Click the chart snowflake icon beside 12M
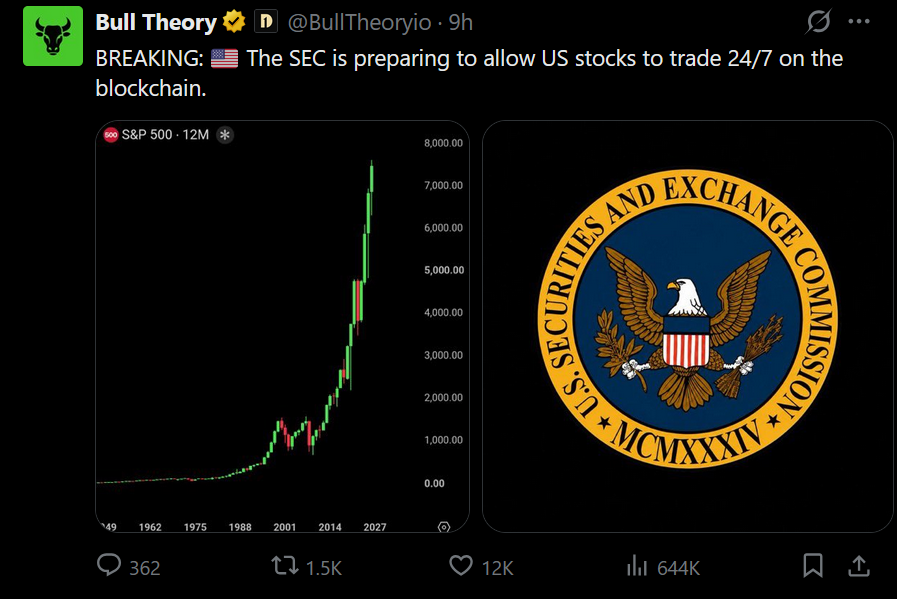Viewport: 897px width, 599px height. [225, 135]
